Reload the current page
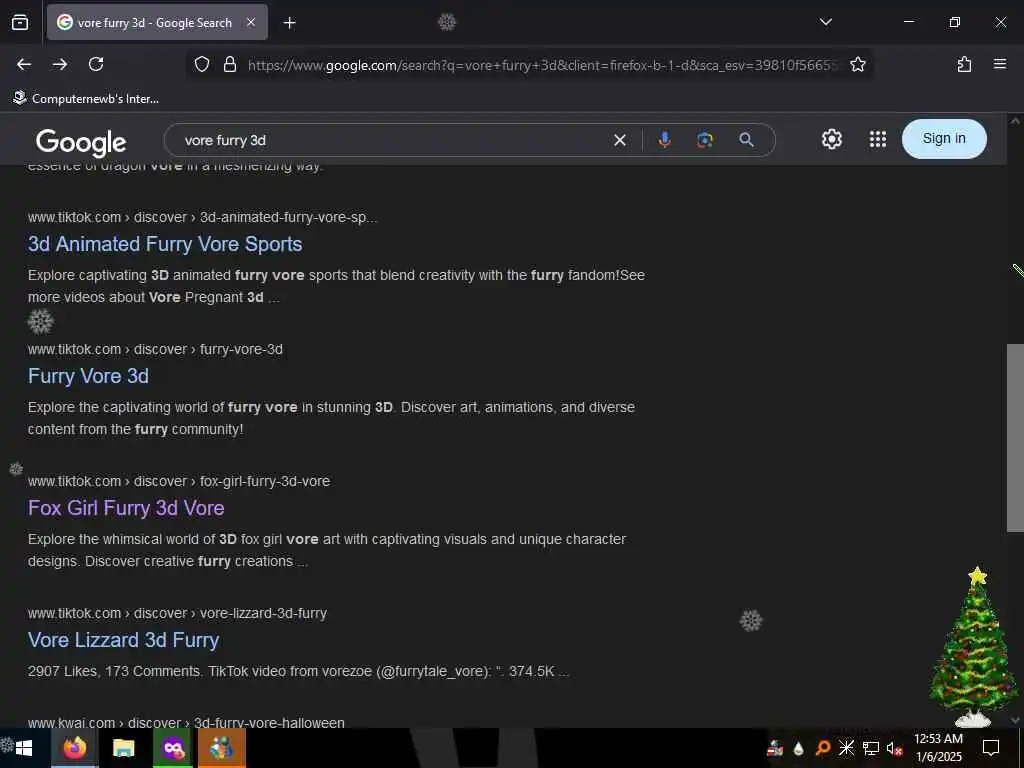Viewport: 1024px width, 768px height. [96, 64]
